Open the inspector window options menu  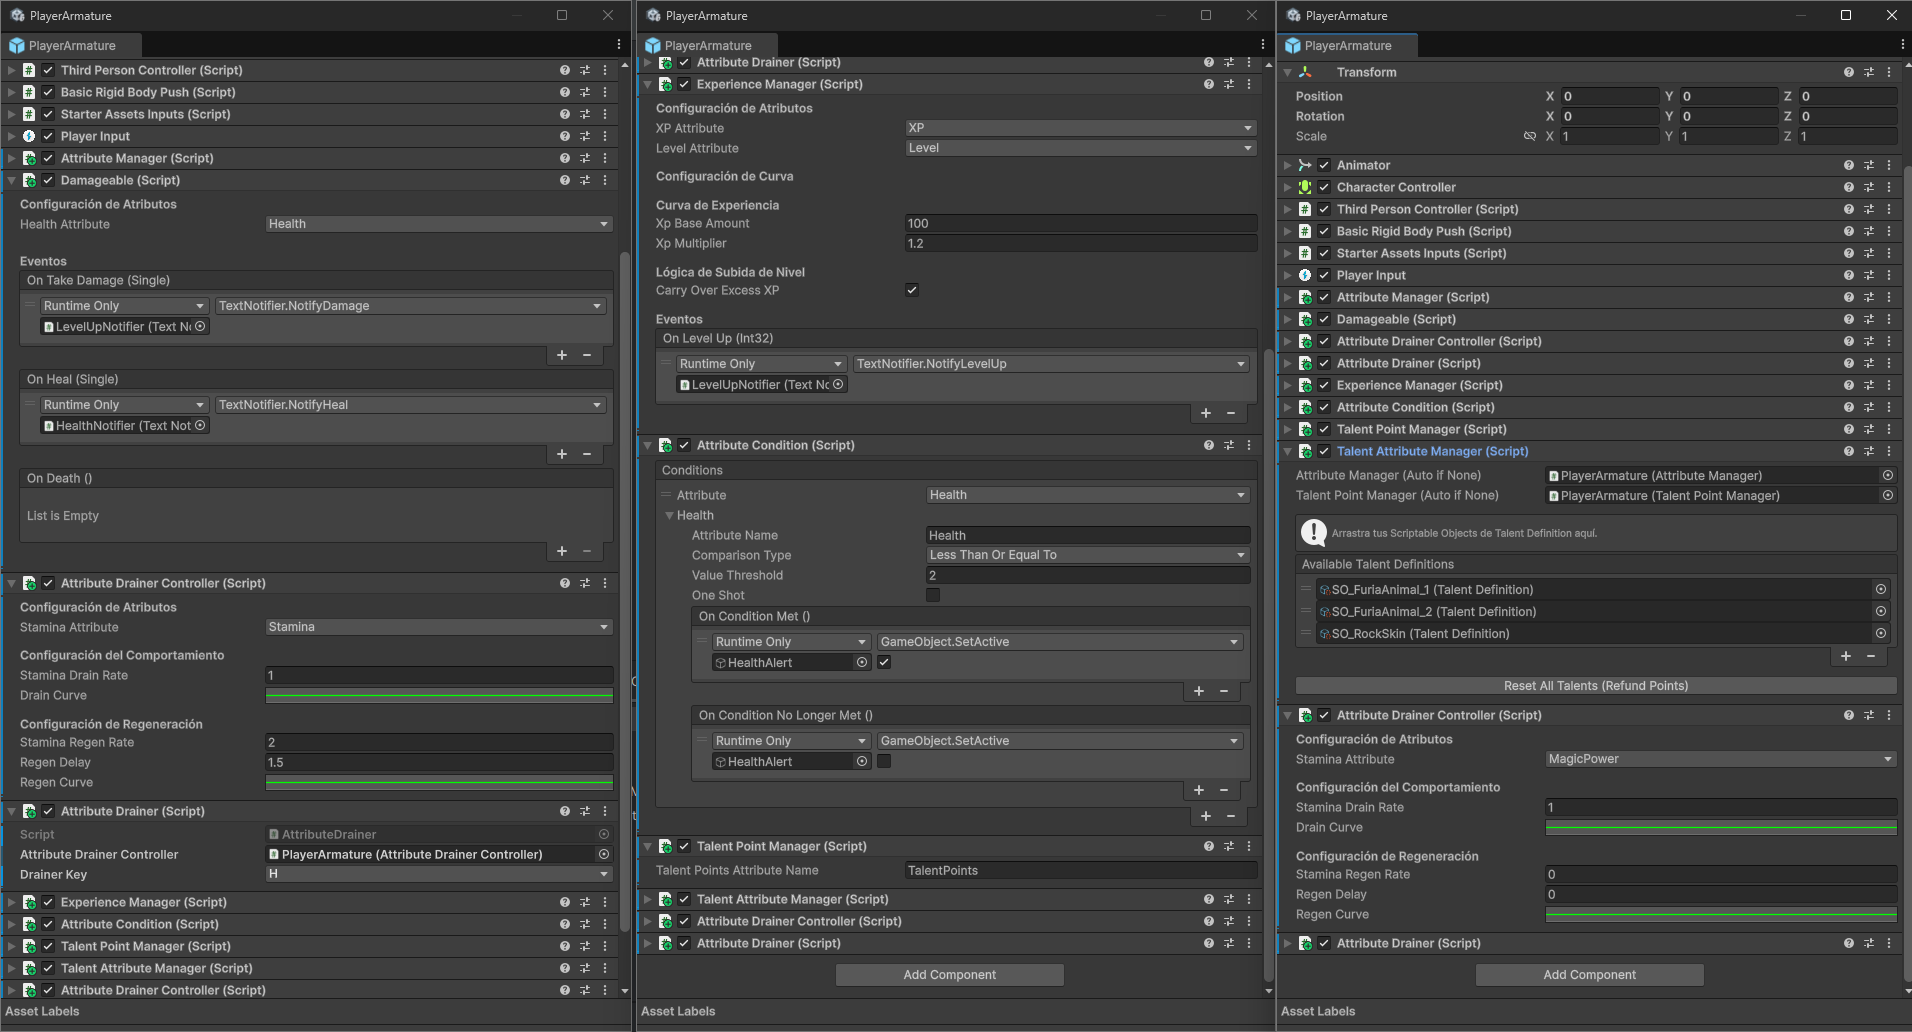point(618,44)
